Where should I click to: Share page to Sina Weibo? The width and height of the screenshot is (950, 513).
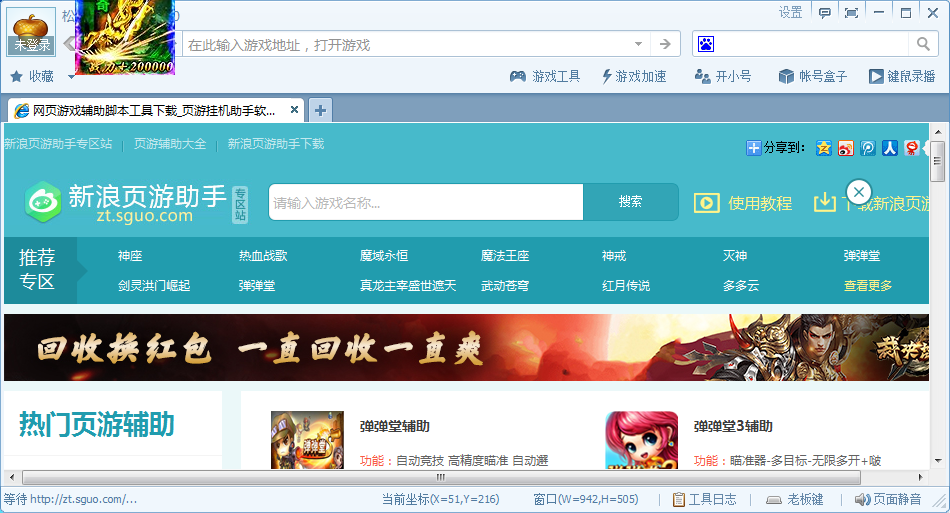846,148
